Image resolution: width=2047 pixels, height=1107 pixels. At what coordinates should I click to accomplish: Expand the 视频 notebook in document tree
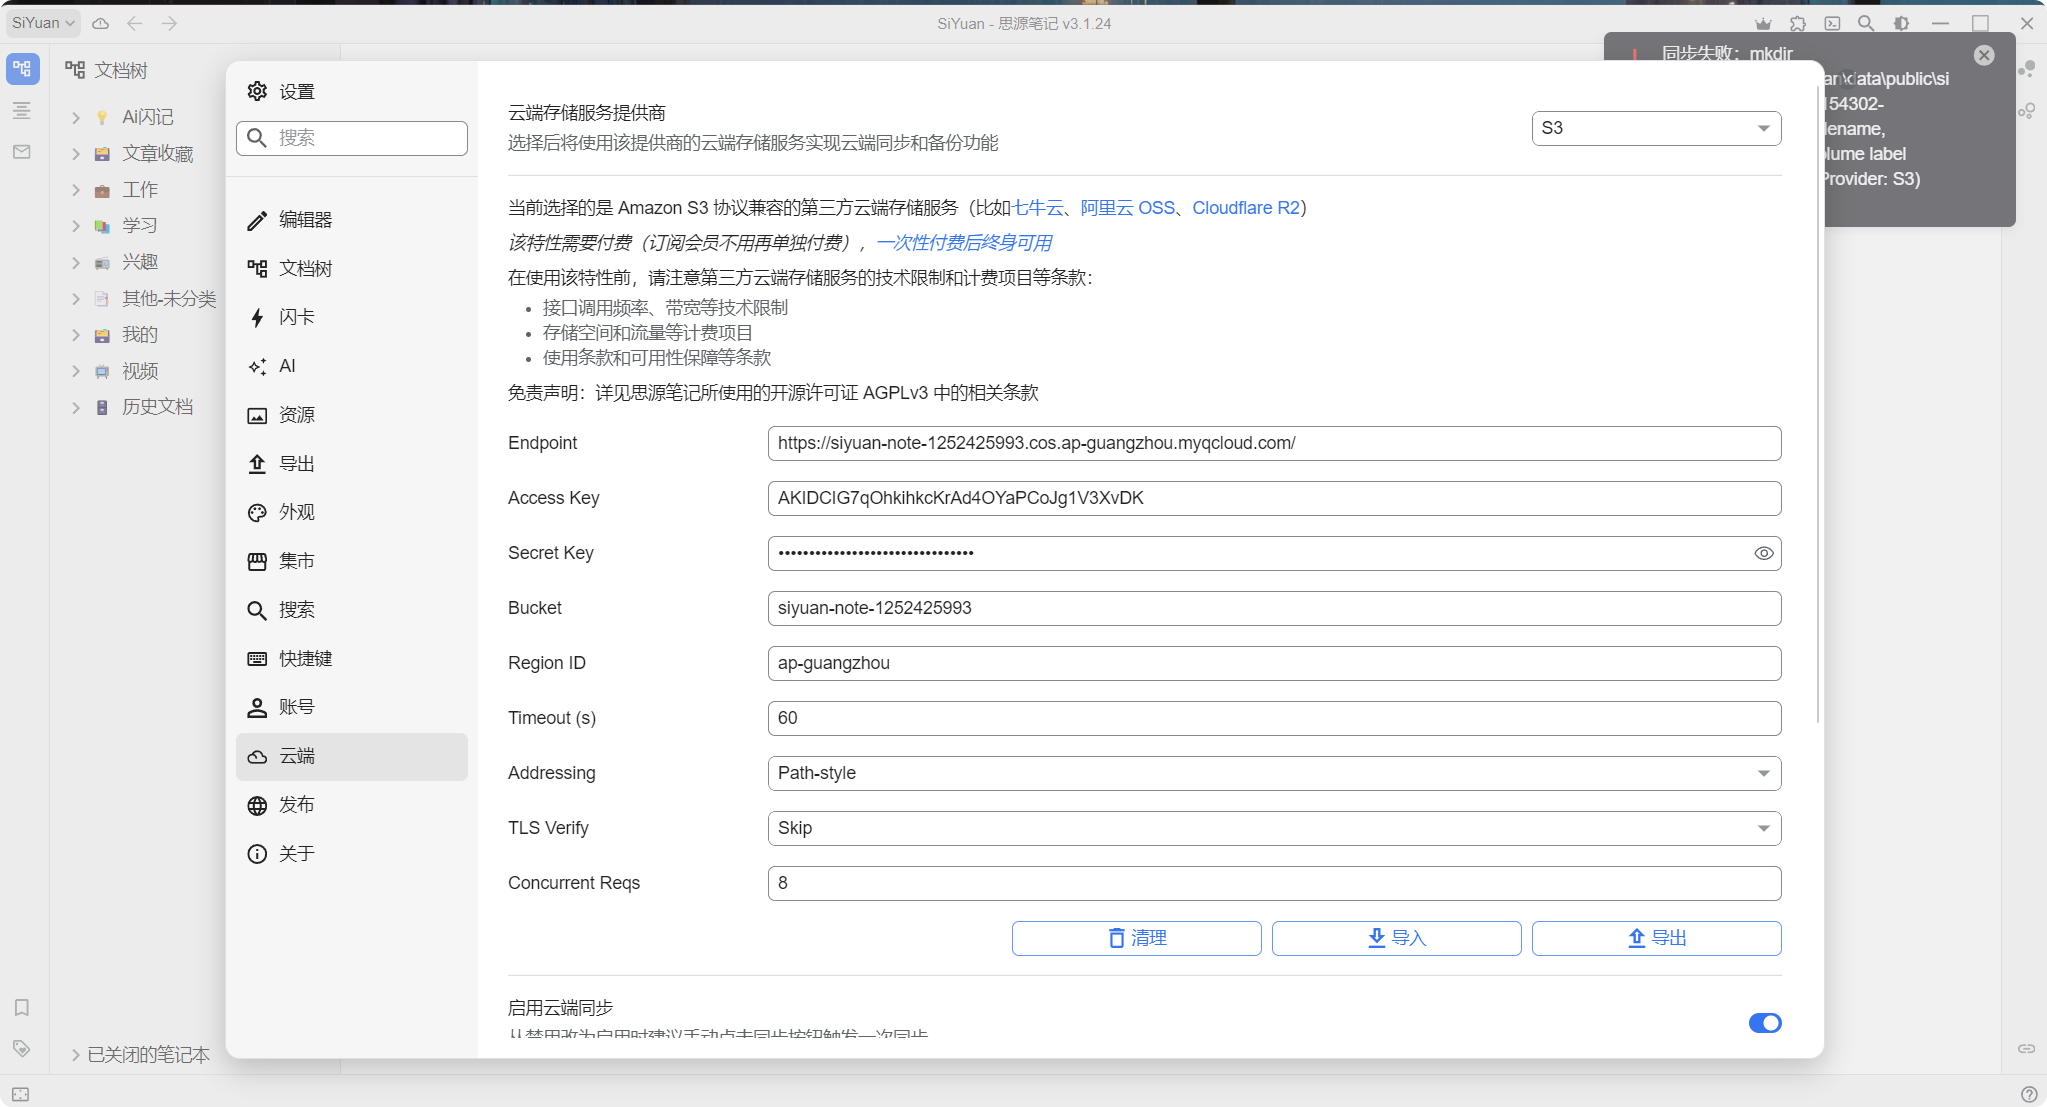pyautogui.click(x=76, y=370)
